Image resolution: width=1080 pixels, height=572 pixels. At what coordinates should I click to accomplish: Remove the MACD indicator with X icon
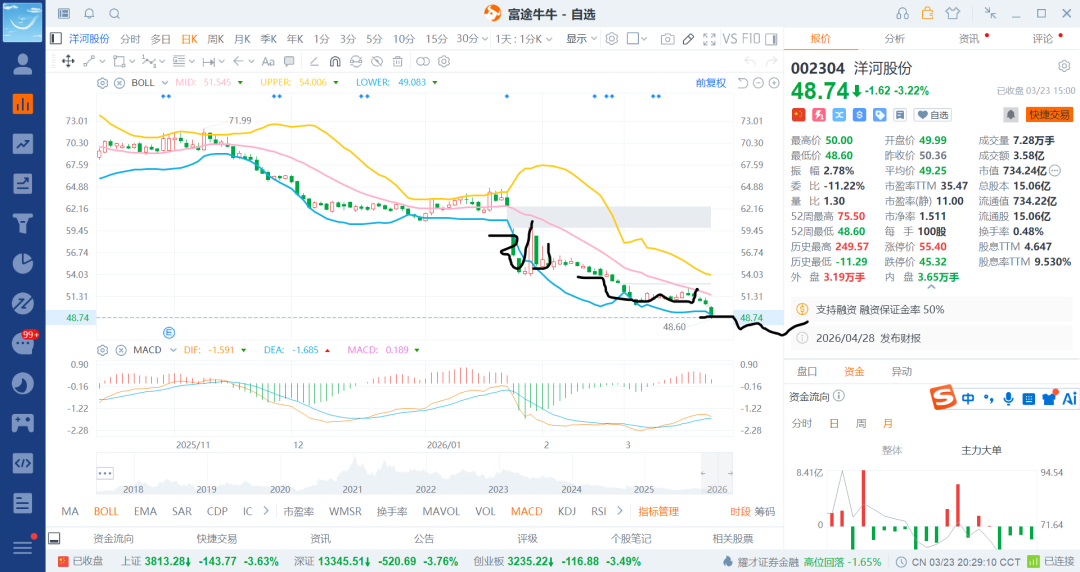[119, 350]
